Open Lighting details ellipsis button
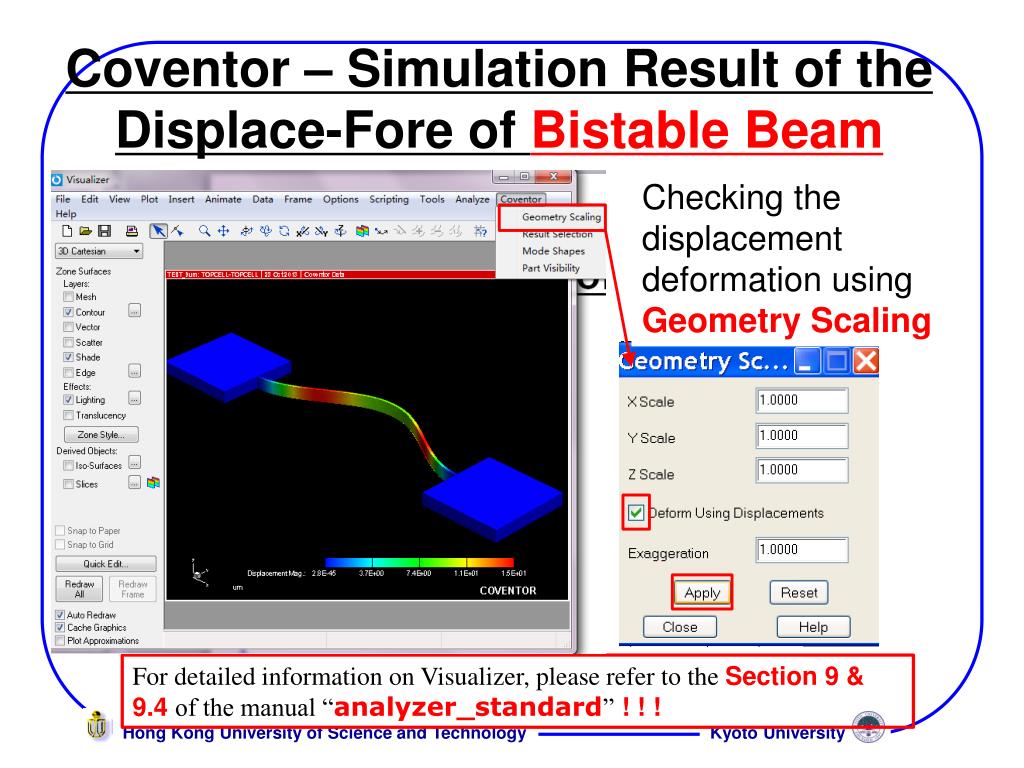Image resolution: width=1024 pixels, height=768 pixels. pos(135,398)
